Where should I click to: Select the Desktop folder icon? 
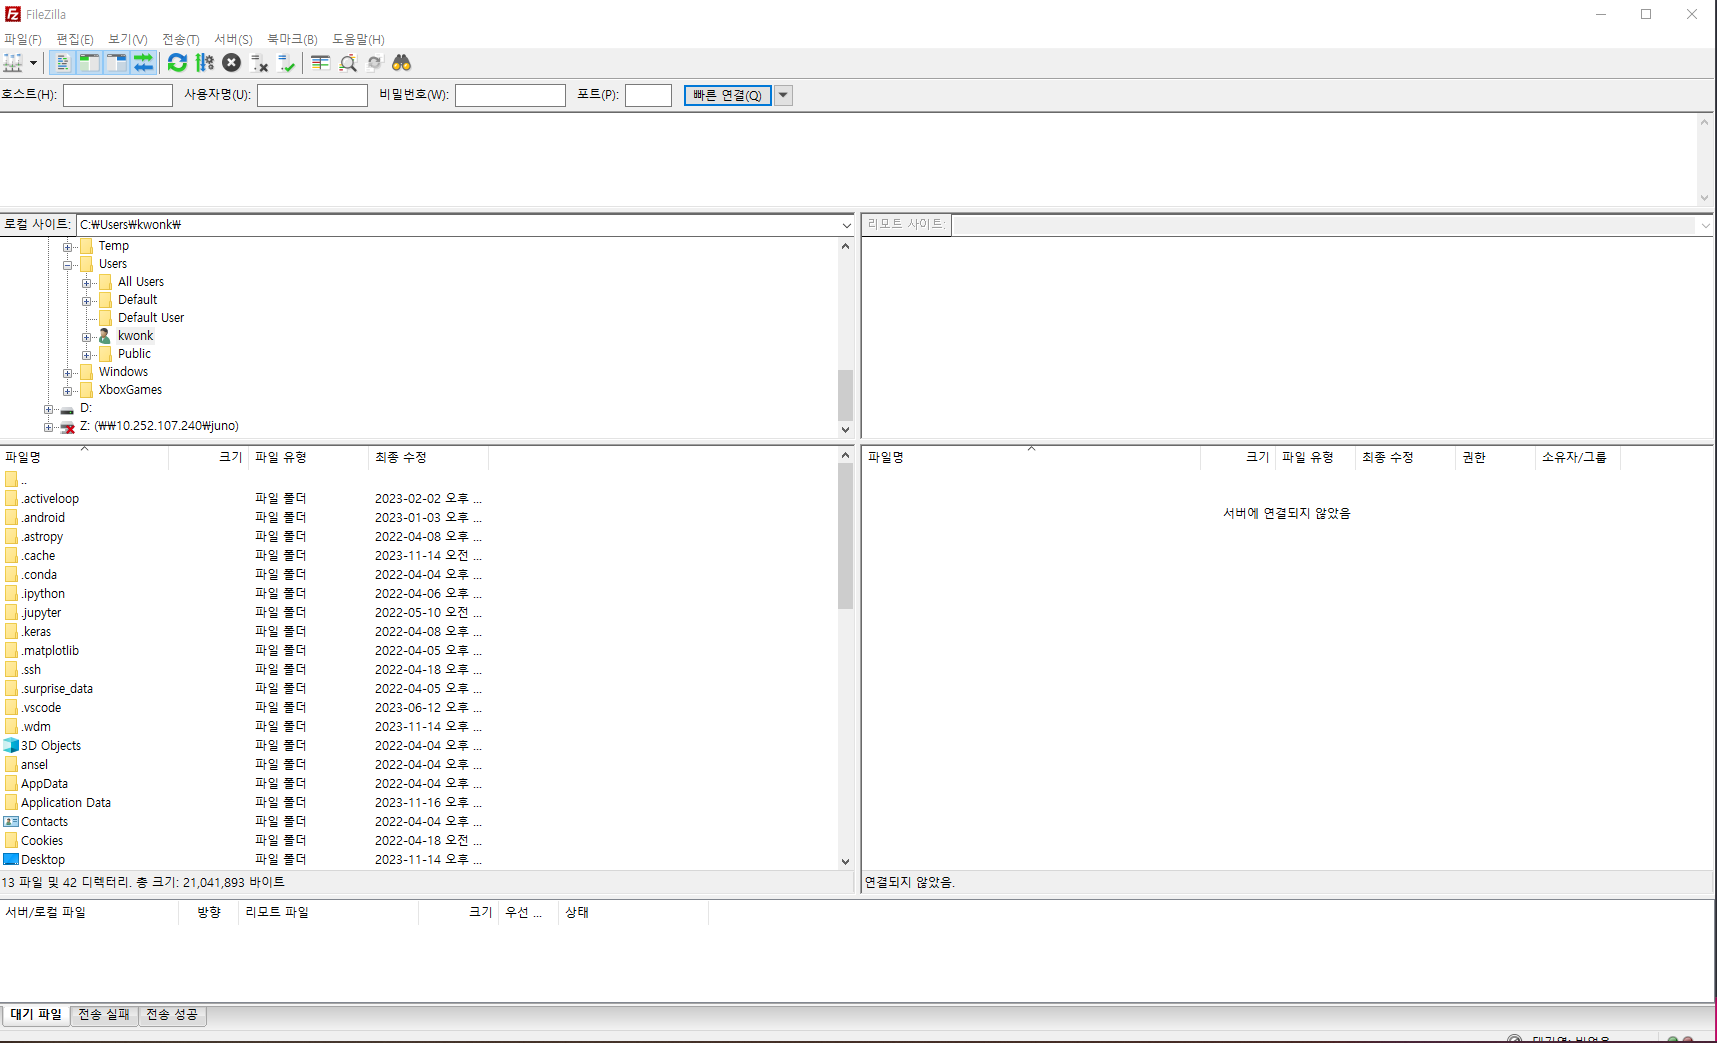pos(11,859)
